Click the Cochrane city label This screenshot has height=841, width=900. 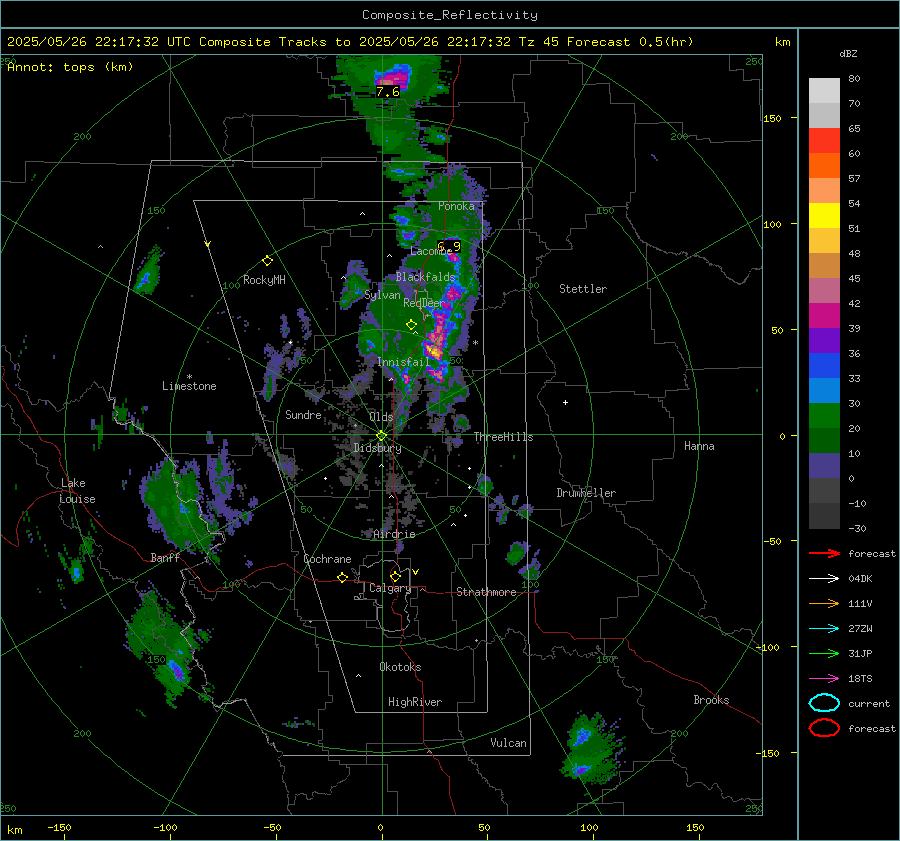tap(327, 559)
